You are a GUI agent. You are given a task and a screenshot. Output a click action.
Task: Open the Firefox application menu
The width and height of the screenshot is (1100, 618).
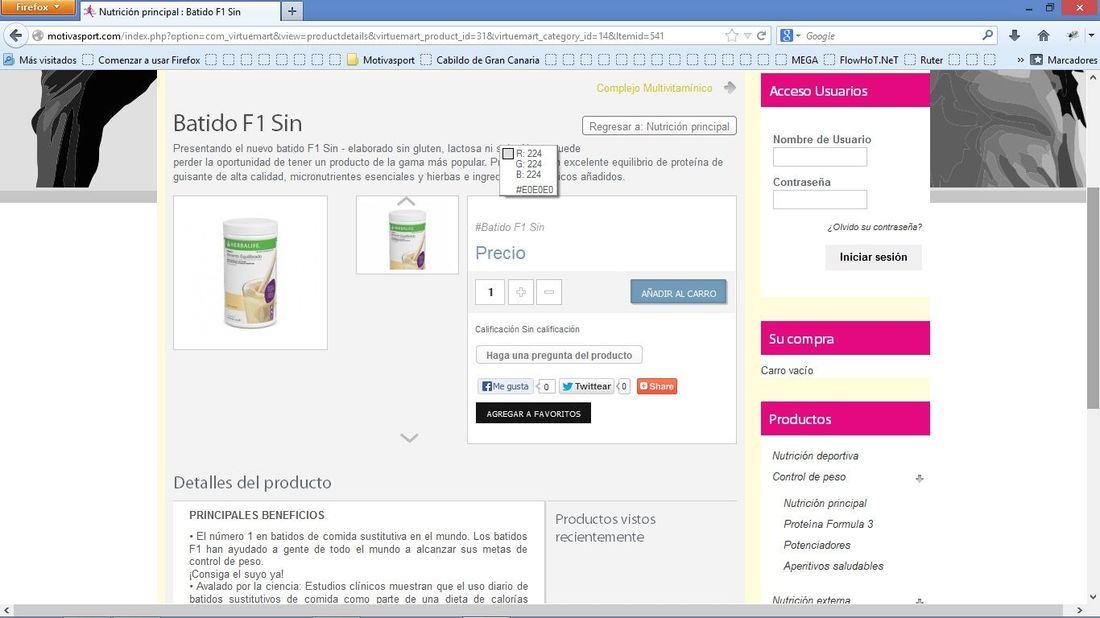point(37,7)
